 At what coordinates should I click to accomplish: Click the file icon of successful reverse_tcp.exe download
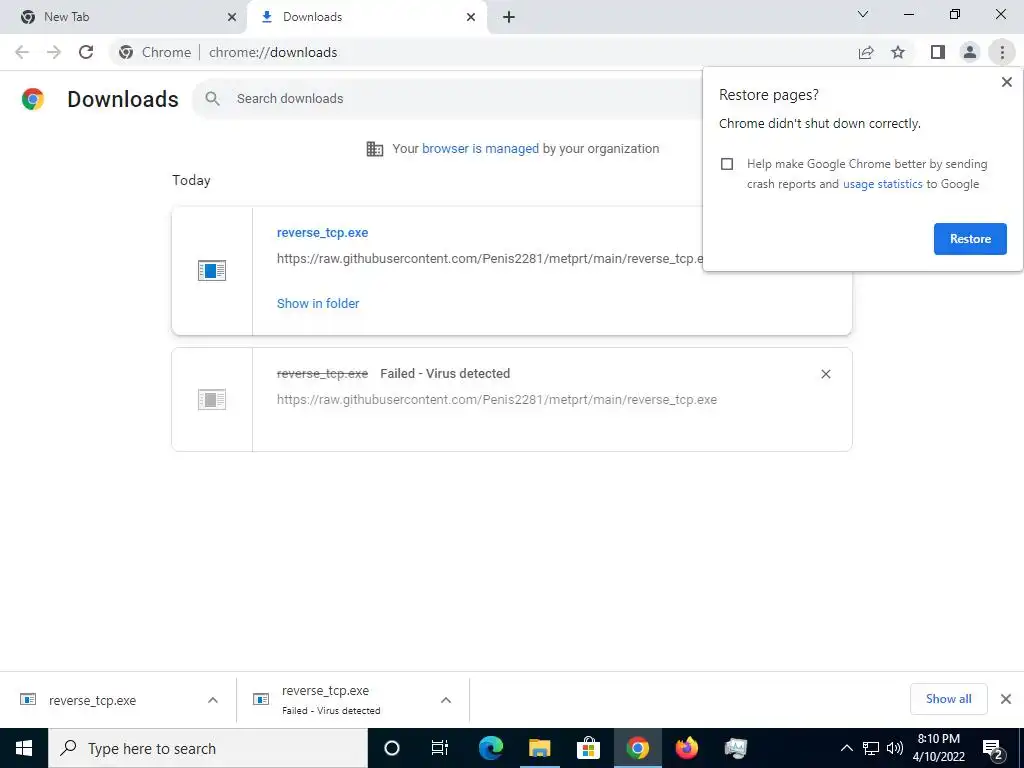click(x=212, y=270)
